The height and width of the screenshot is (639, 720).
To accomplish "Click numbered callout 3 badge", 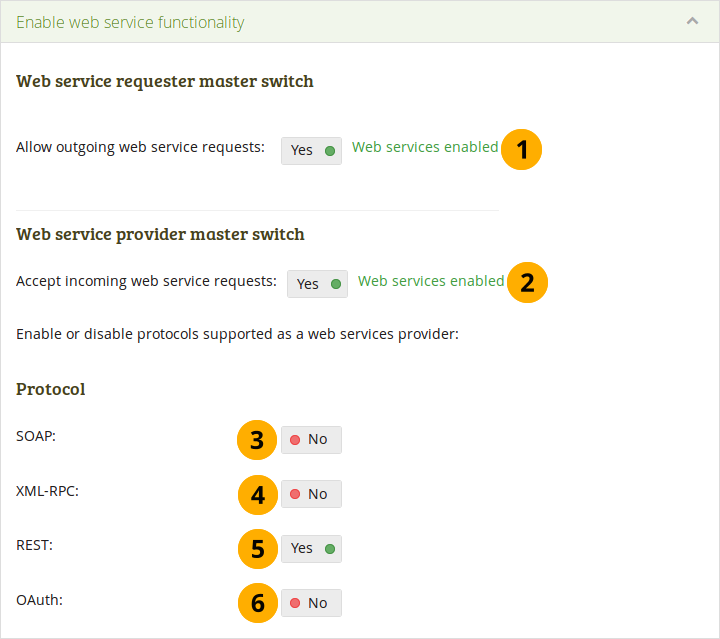I will pos(257,440).
